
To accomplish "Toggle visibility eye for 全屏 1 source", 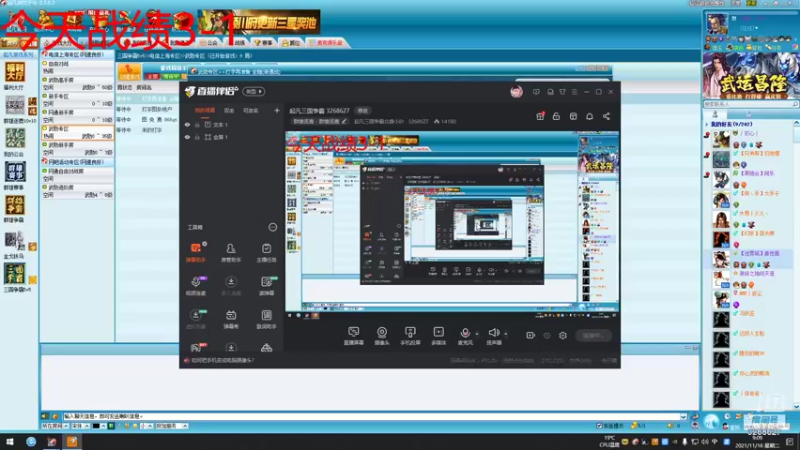I will point(187,137).
